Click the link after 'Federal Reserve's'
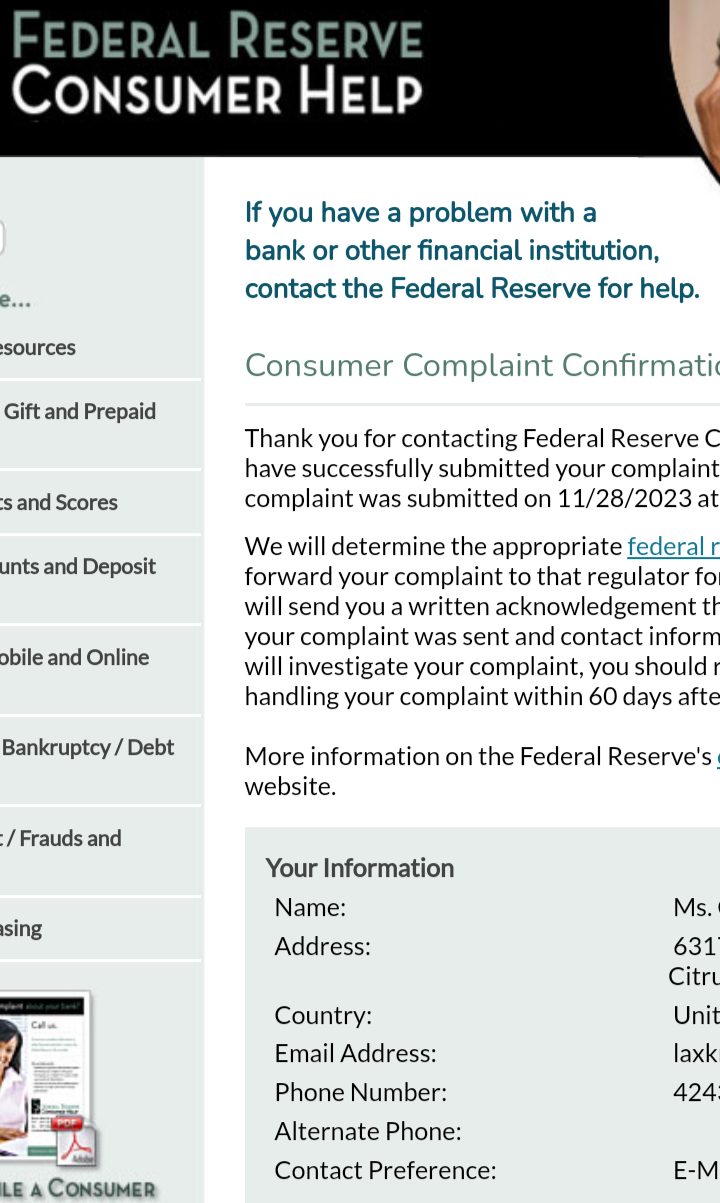 point(718,756)
